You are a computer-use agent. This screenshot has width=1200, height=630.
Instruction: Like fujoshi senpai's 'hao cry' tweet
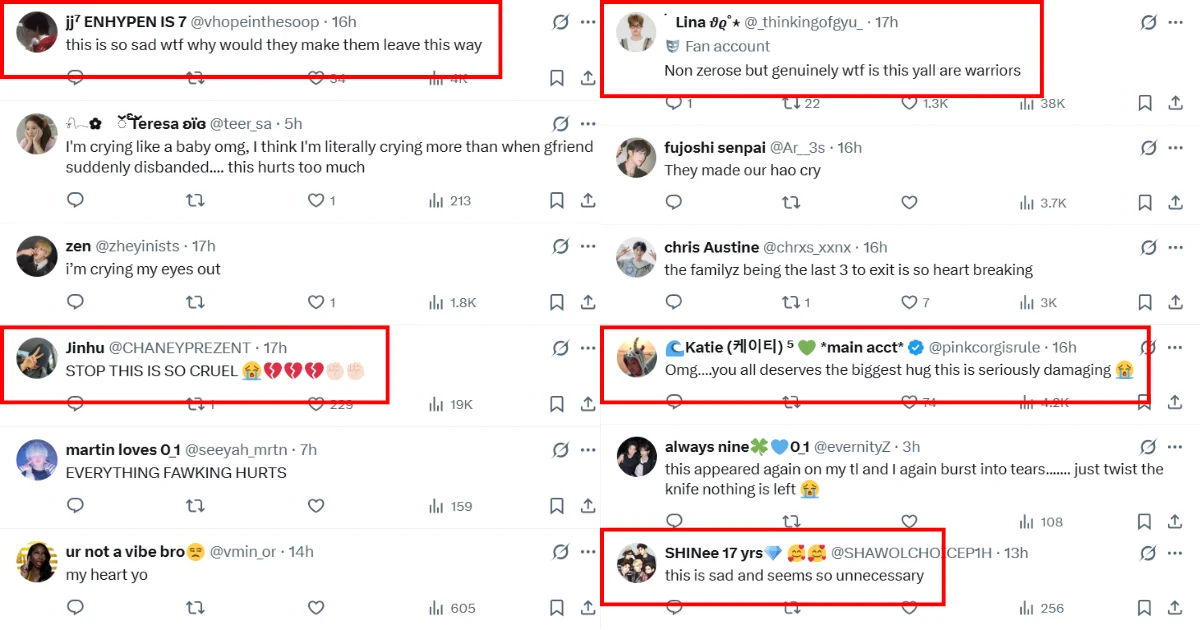[909, 202]
